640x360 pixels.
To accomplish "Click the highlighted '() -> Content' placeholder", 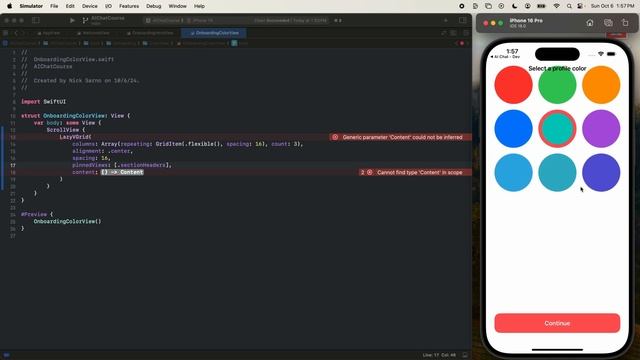I will (x=122, y=172).
